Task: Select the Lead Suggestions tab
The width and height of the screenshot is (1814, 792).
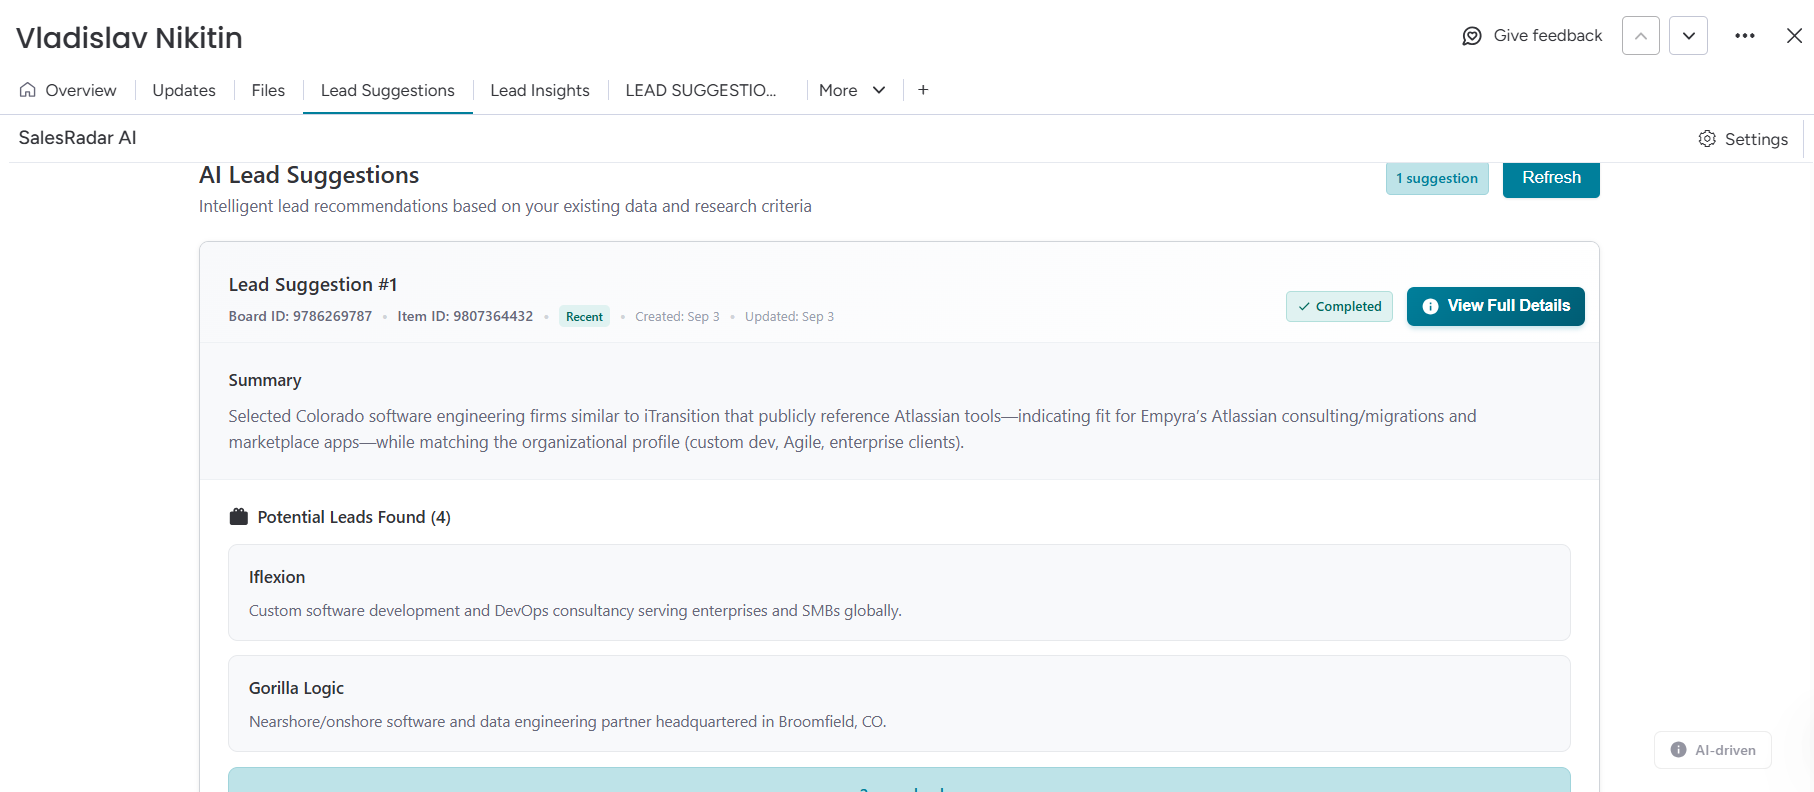Action: tap(388, 90)
